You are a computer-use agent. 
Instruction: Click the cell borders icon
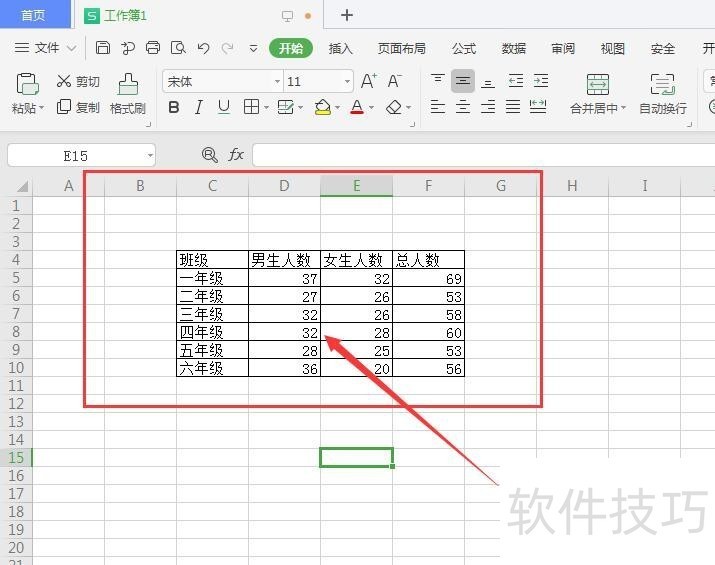pos(251,107)
